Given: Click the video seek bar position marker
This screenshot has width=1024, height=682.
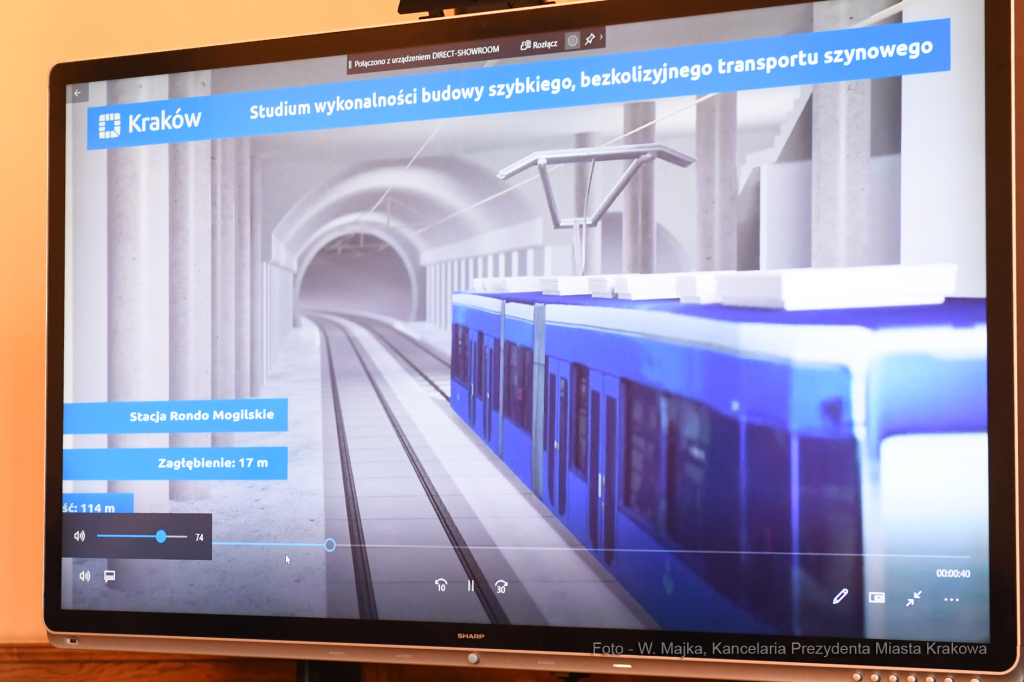Looking at the screenshot, I should pos(329,545).
